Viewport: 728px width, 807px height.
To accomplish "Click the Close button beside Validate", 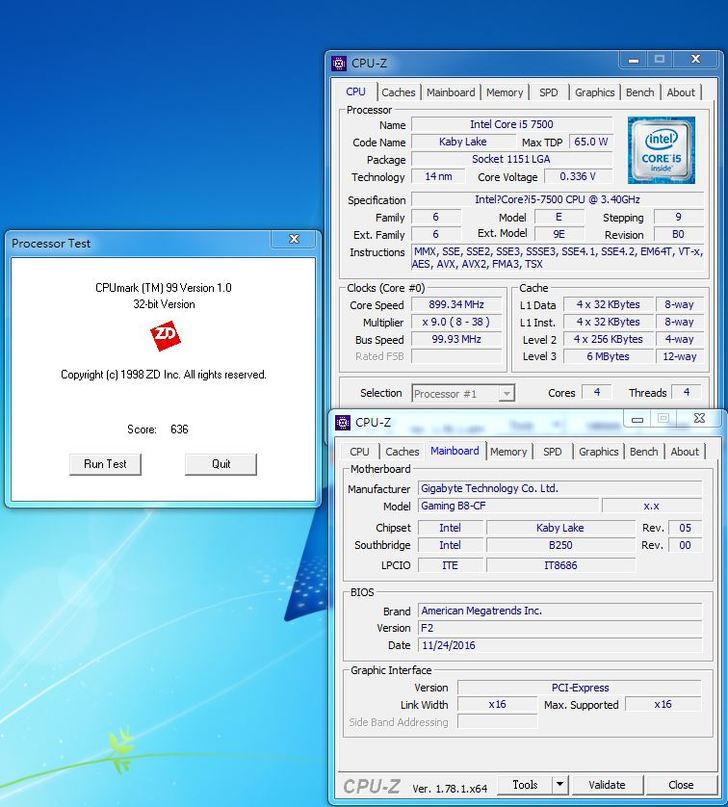I will 681,785.
